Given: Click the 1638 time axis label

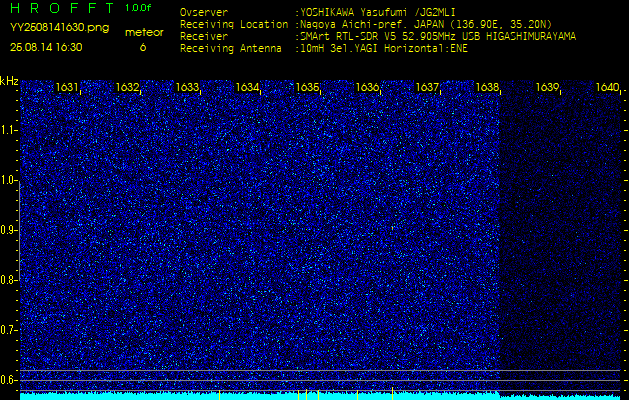Looking at the screenshot, I should 487,87.
